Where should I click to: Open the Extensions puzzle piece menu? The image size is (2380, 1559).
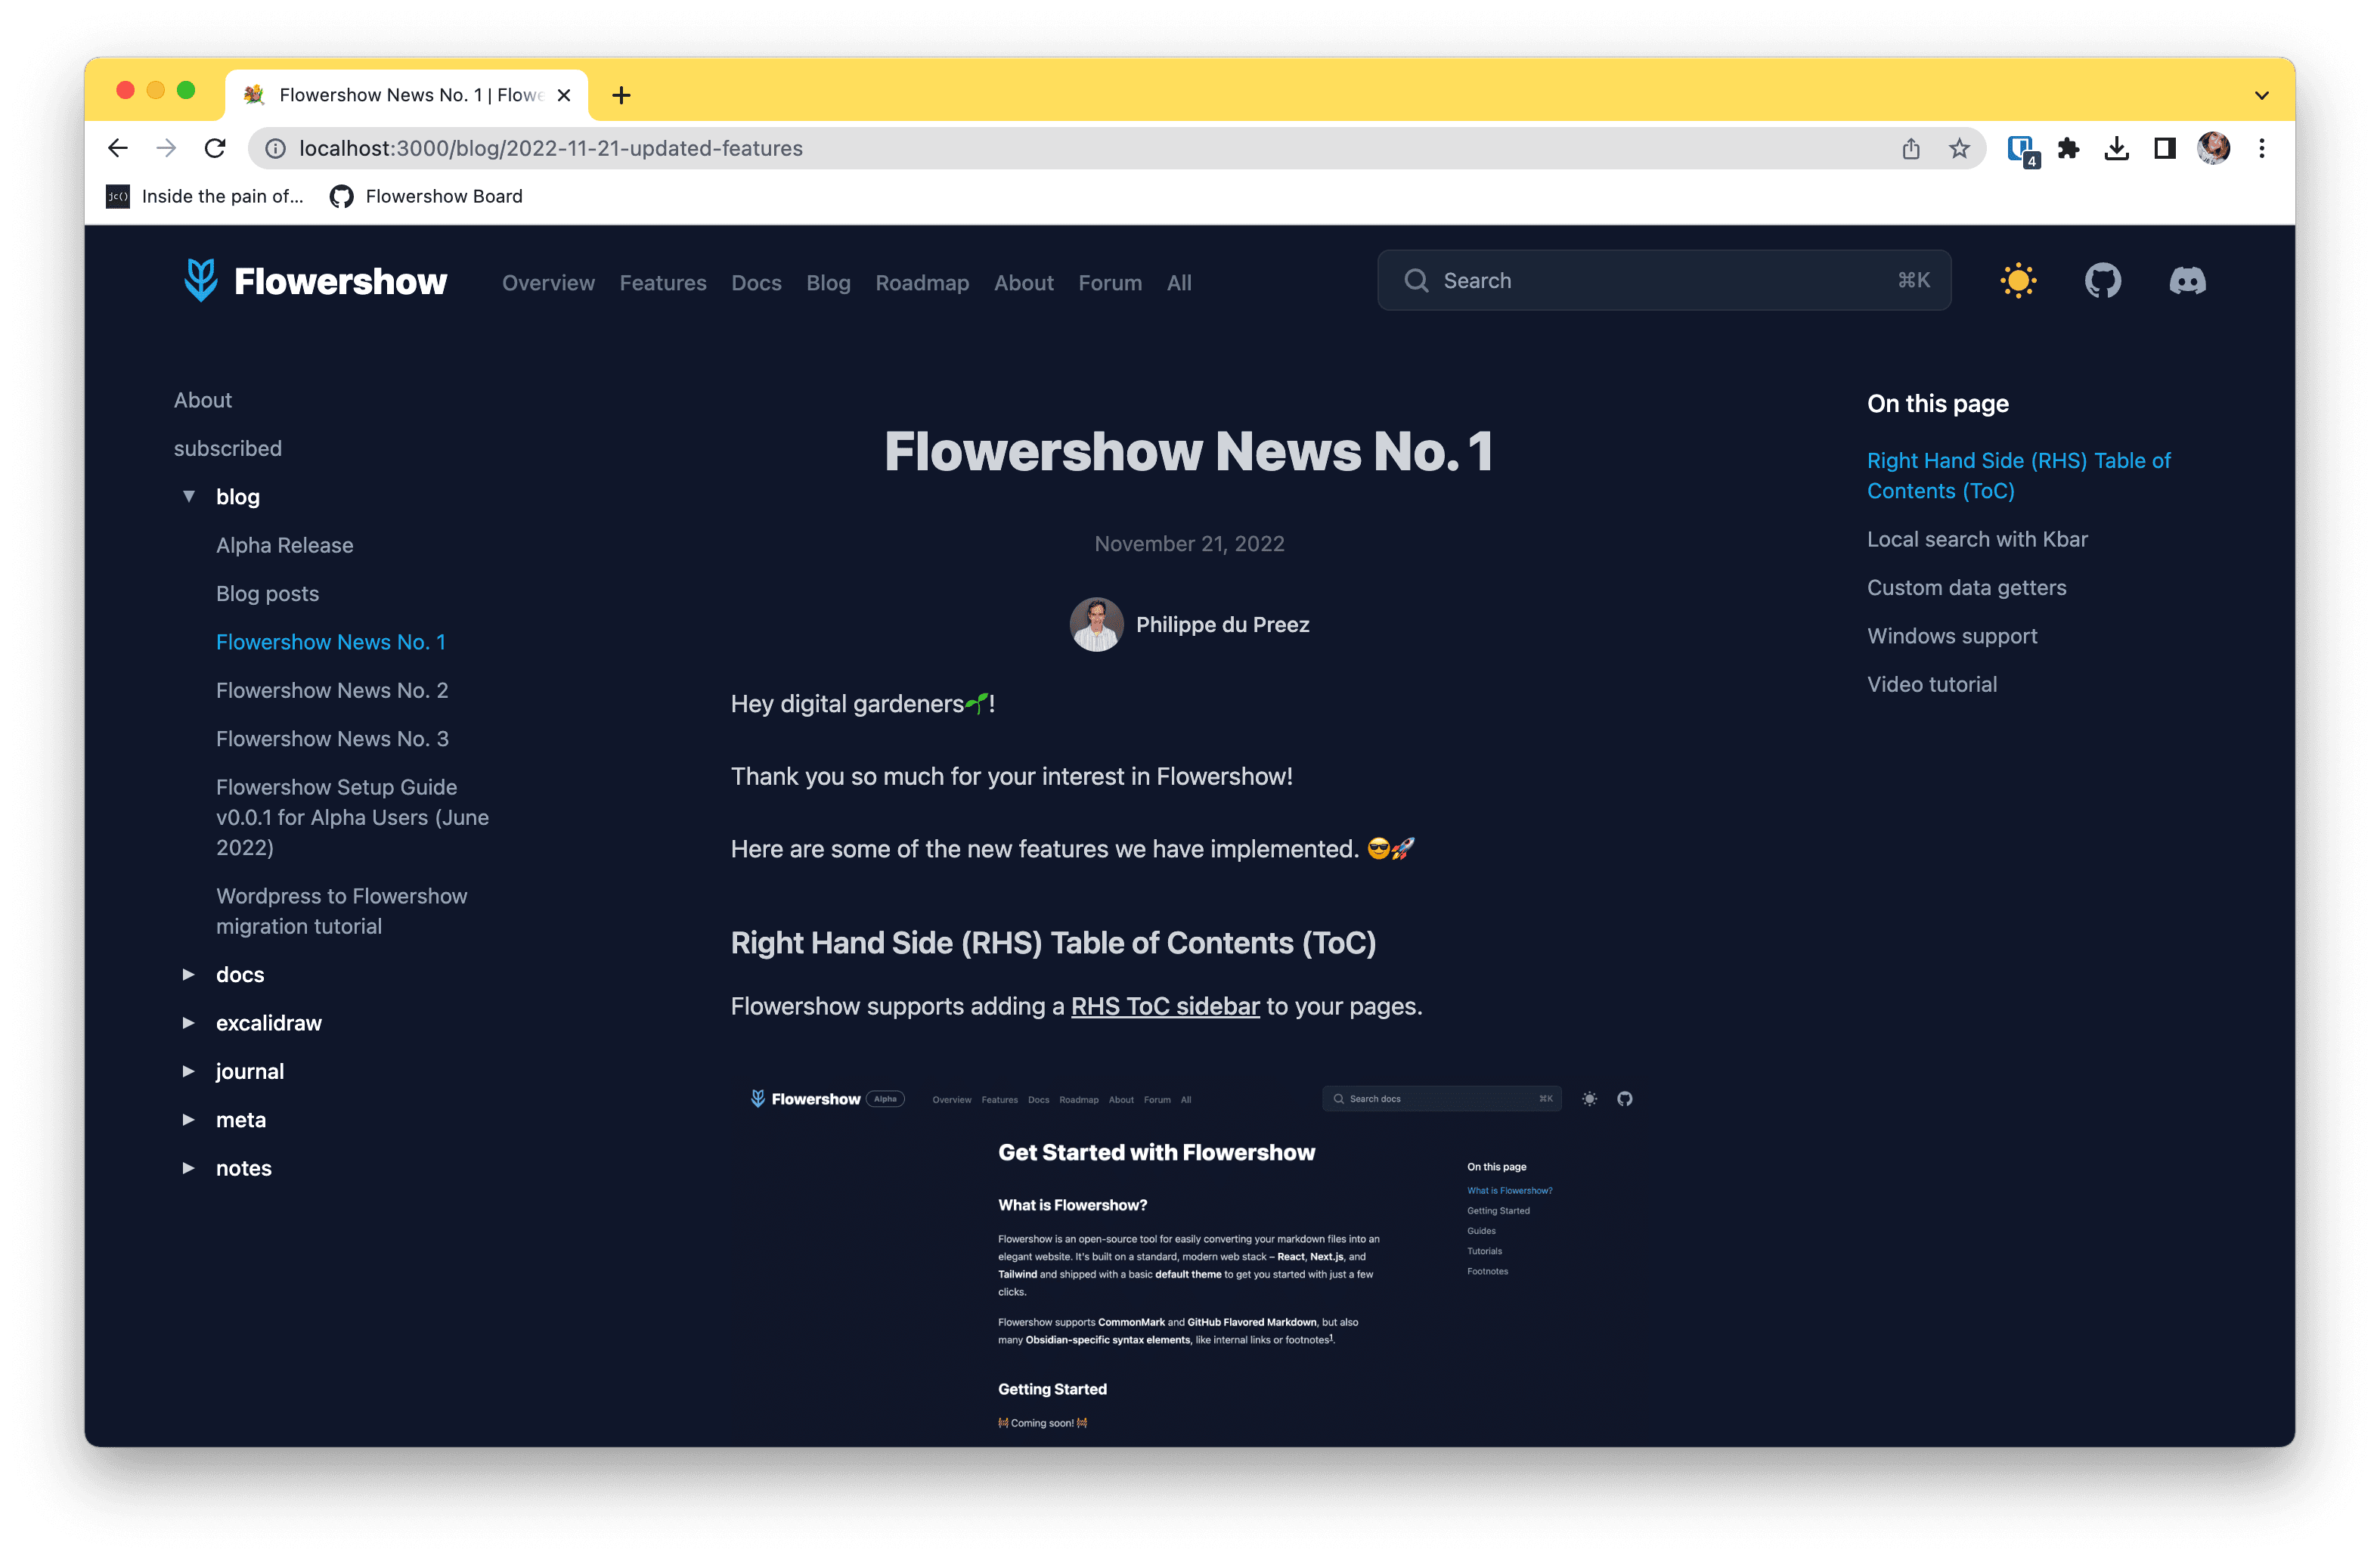[2068, 148]
